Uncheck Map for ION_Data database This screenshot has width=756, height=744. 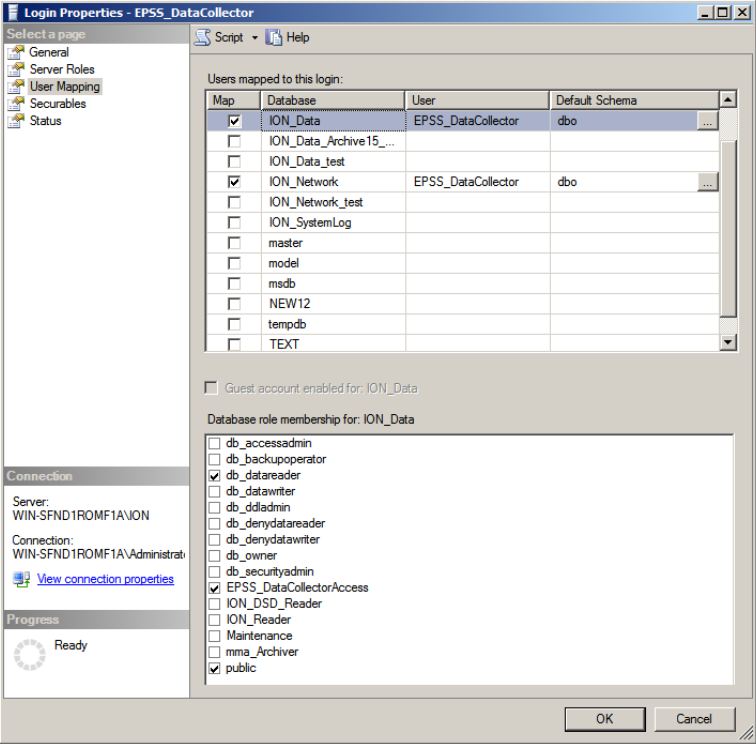pos(234,121)
